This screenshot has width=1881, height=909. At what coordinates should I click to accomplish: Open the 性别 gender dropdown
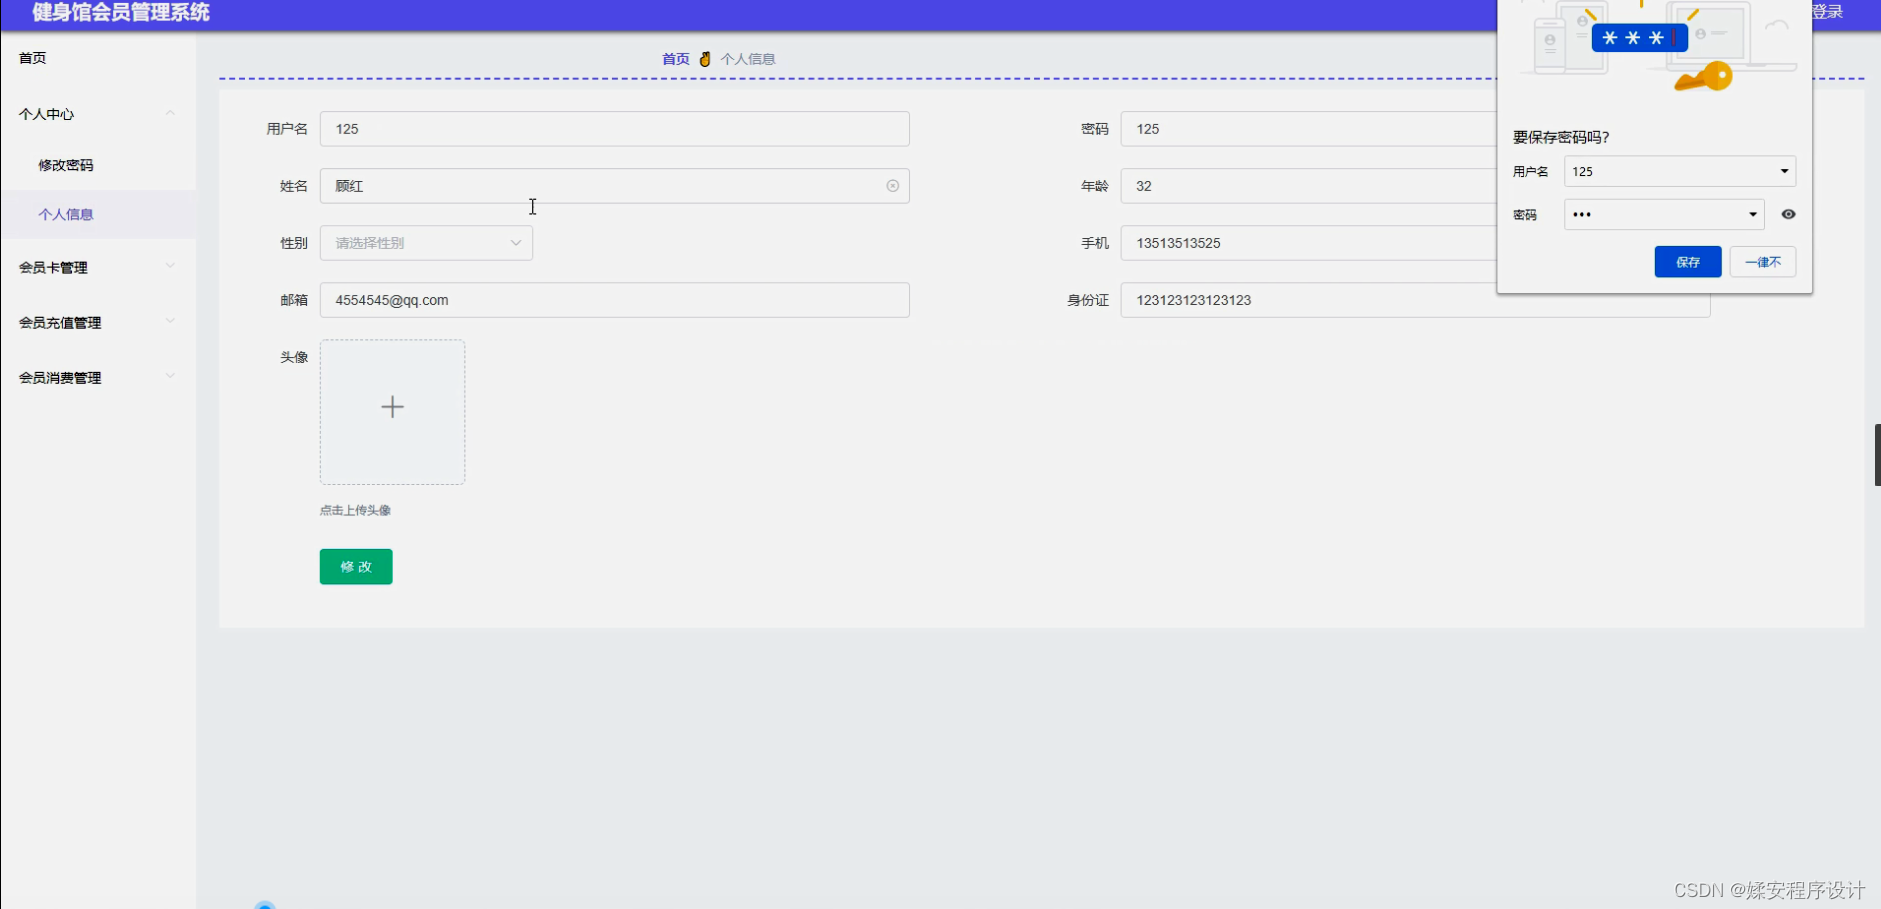tap(426, 243)
